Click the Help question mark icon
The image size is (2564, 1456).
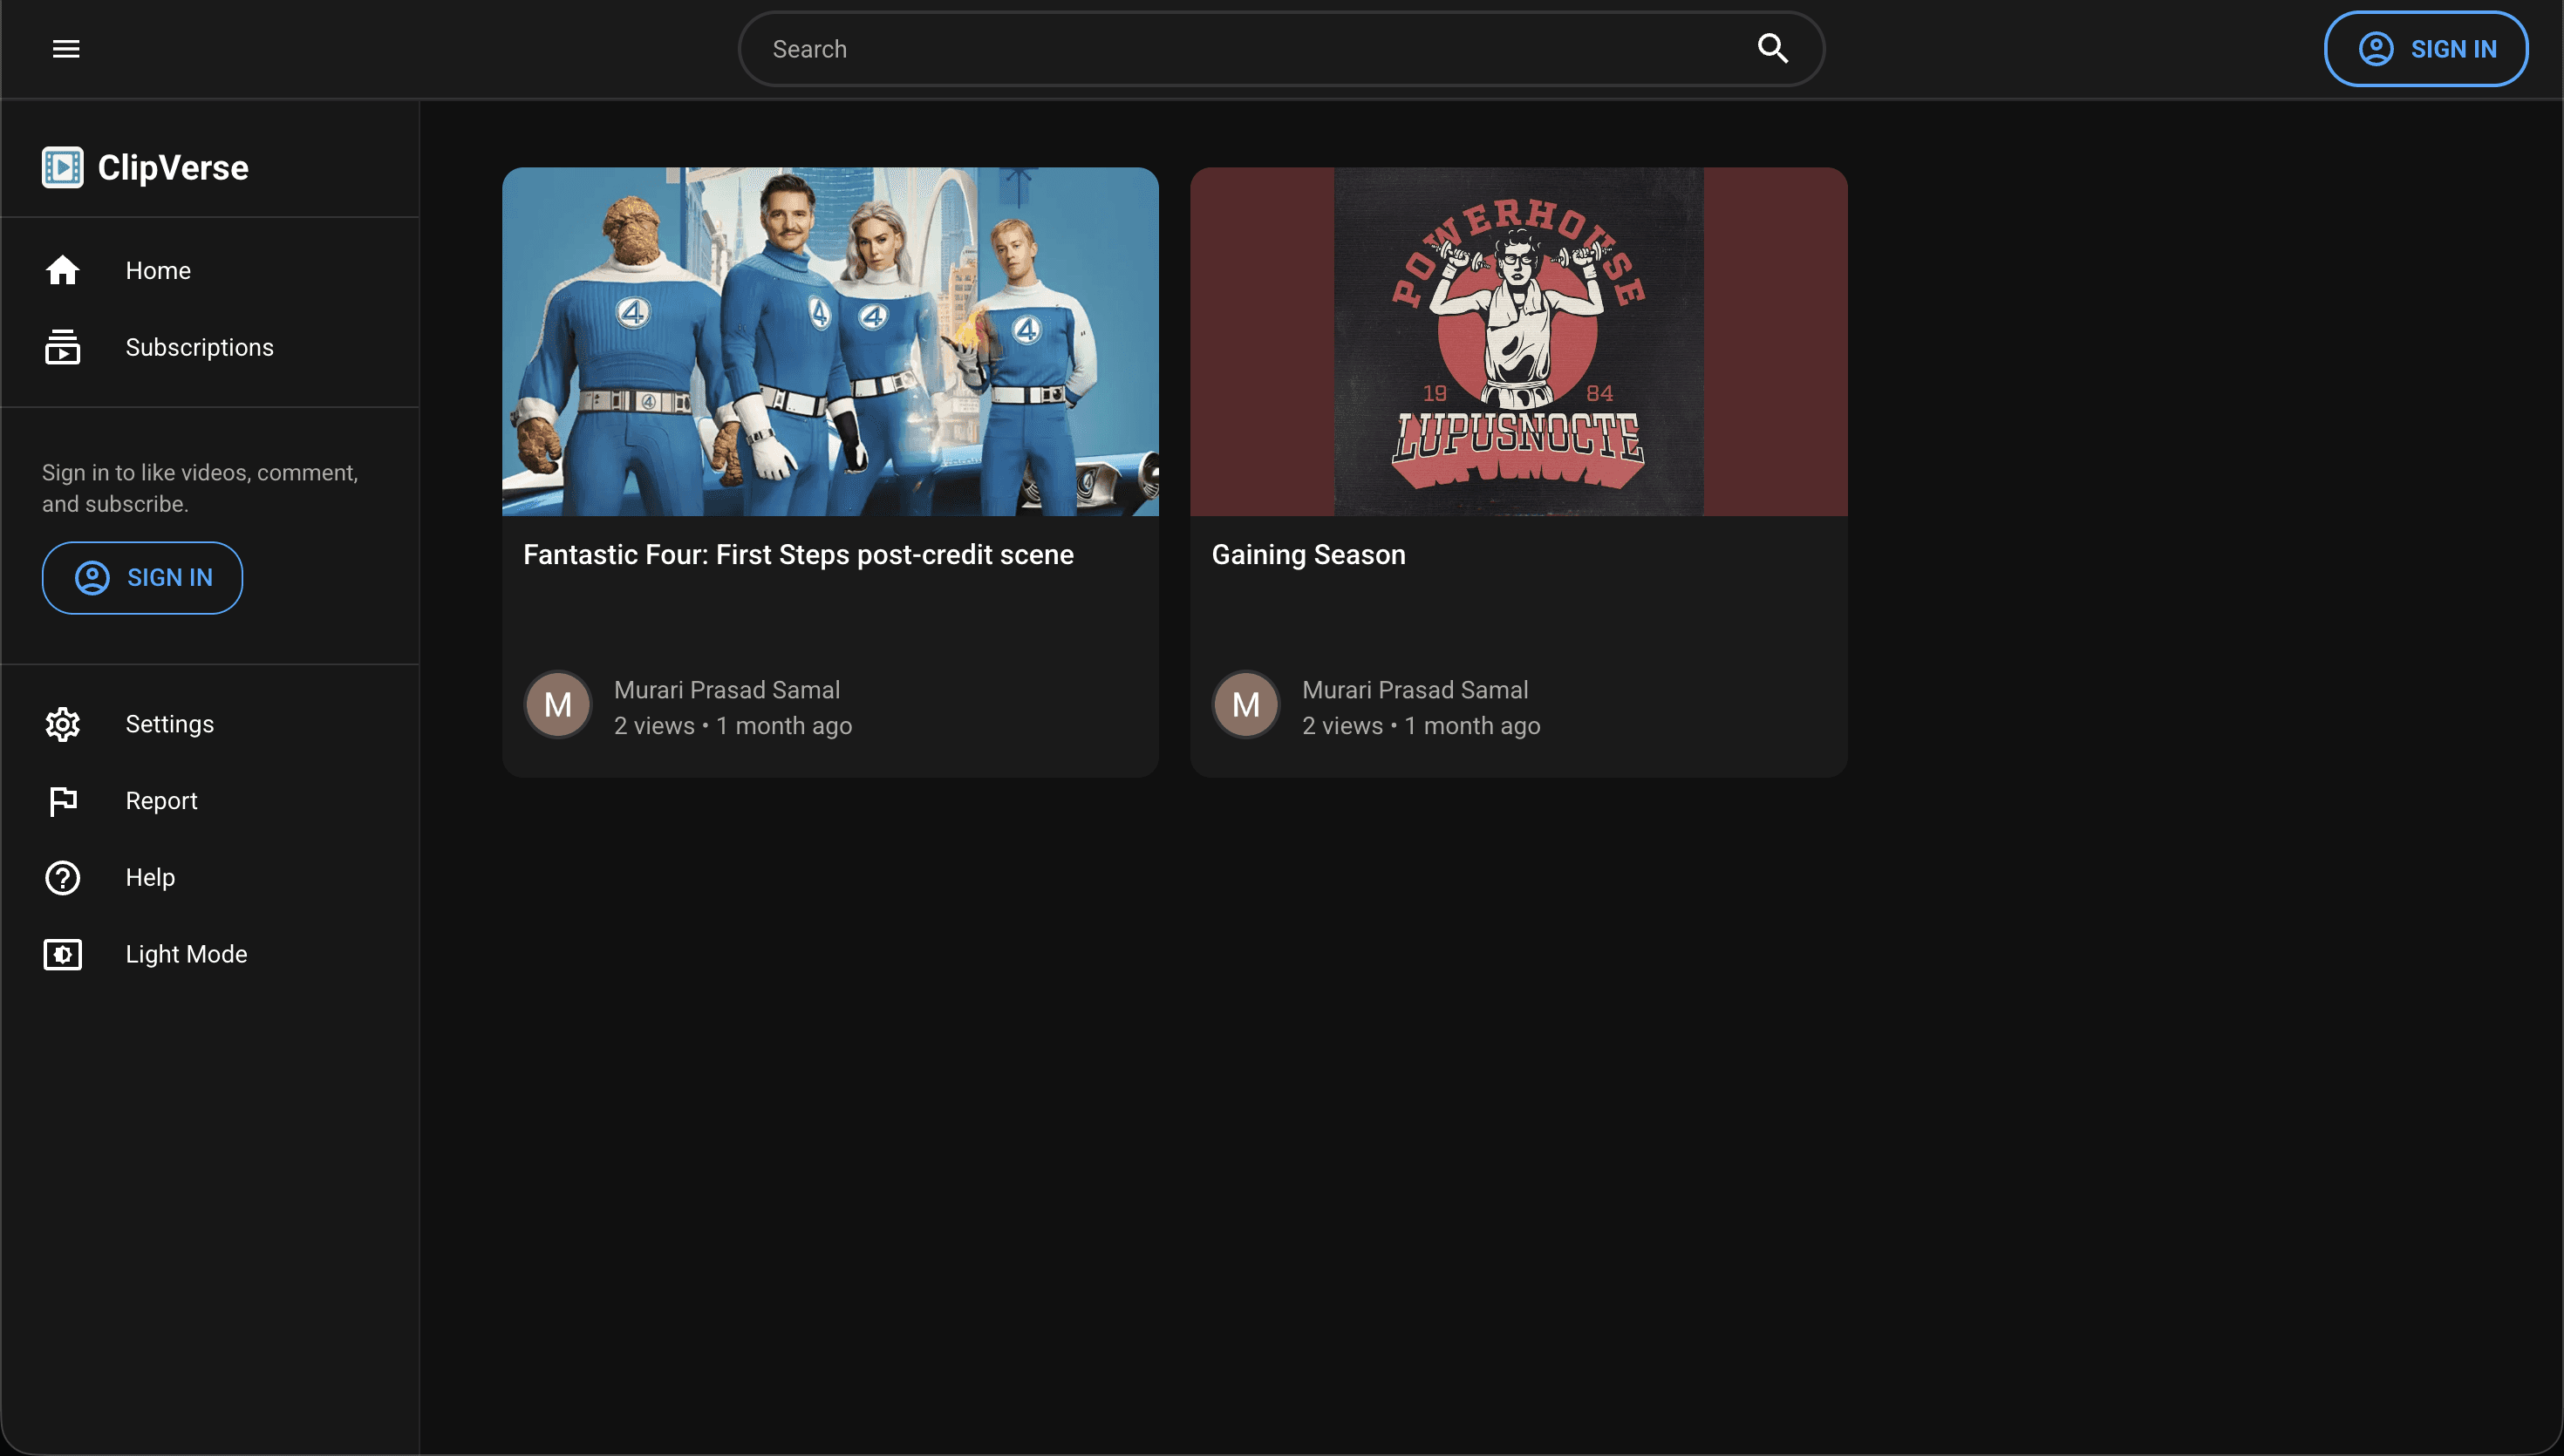pos(62,877)
